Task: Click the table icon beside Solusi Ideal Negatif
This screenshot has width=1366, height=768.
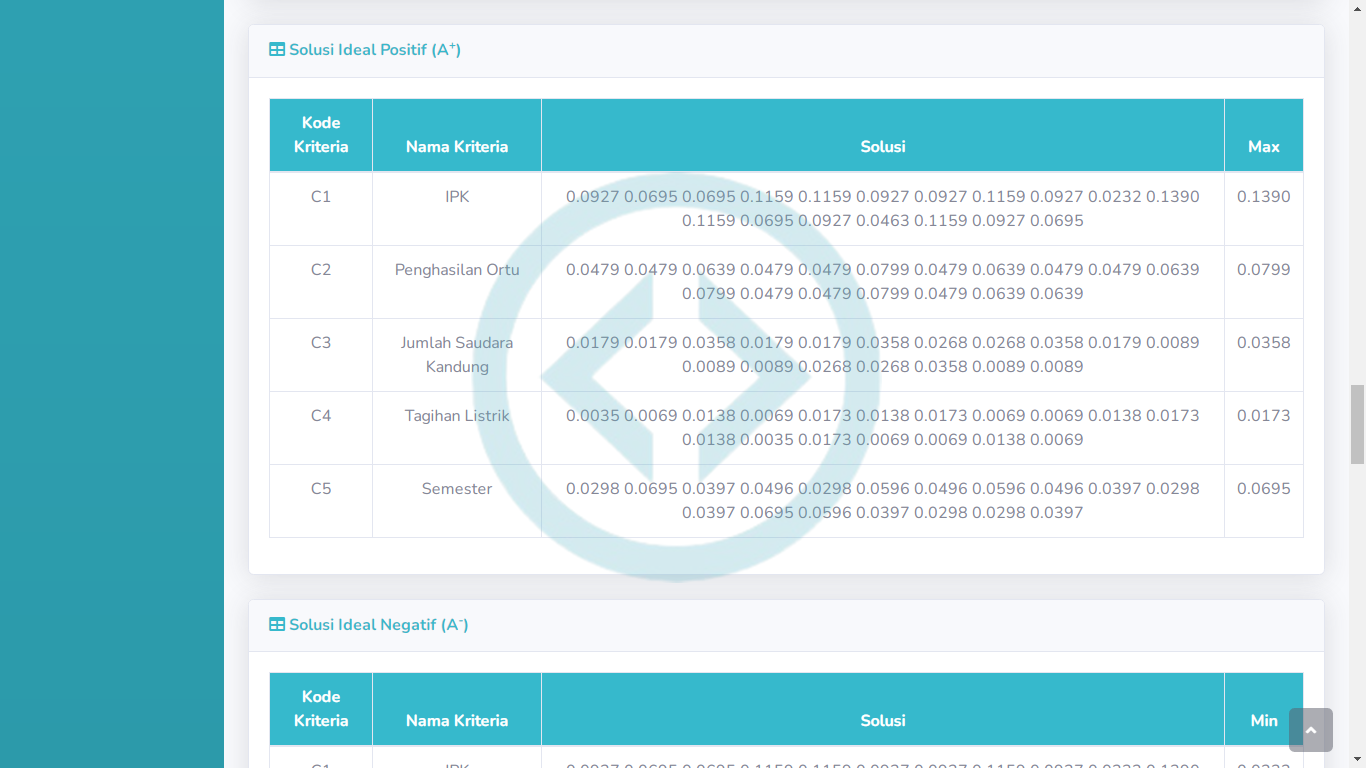Action: point(277,625)
